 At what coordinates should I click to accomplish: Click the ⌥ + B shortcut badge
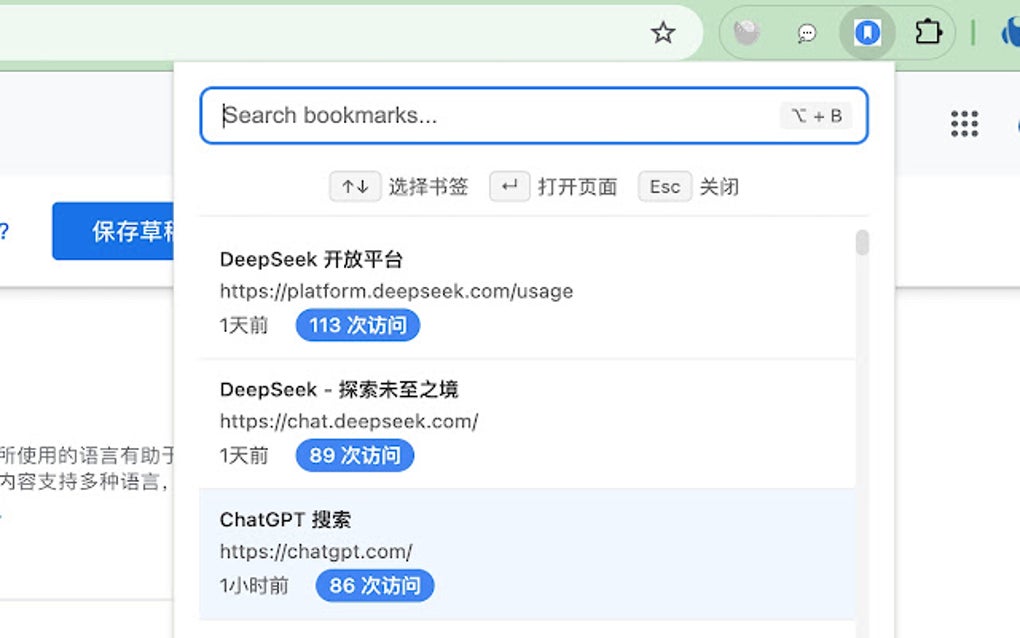pos(816,116)
